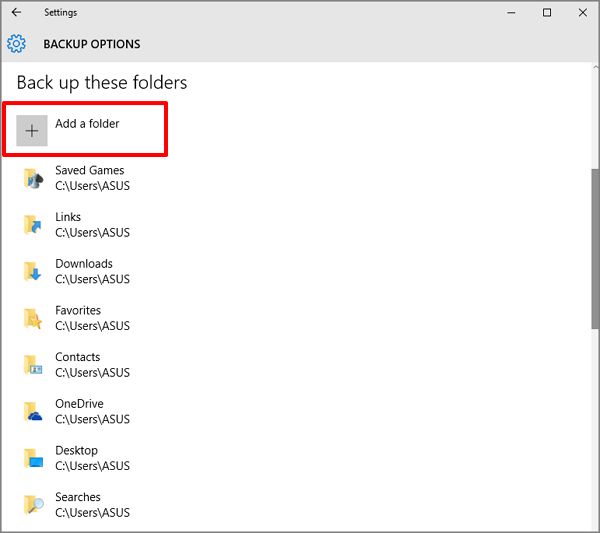Select the Links folder icon

pyautogui.click(x=33, y=225)
